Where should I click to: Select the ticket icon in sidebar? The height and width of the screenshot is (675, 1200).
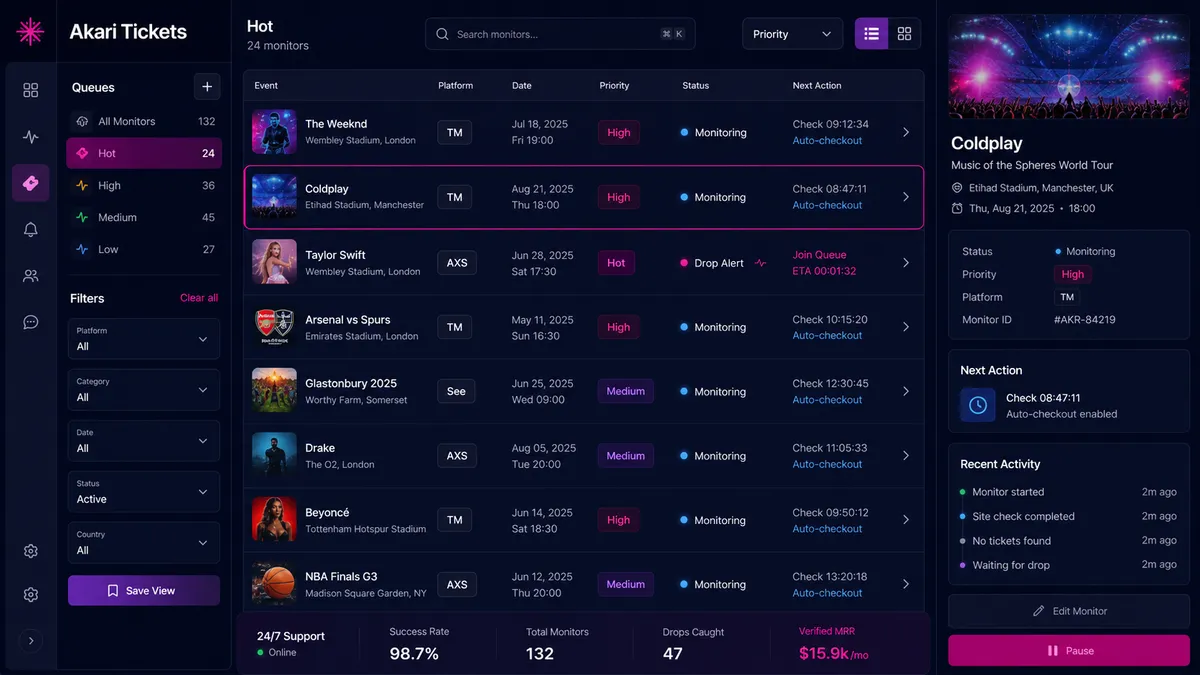coord(30,183)
